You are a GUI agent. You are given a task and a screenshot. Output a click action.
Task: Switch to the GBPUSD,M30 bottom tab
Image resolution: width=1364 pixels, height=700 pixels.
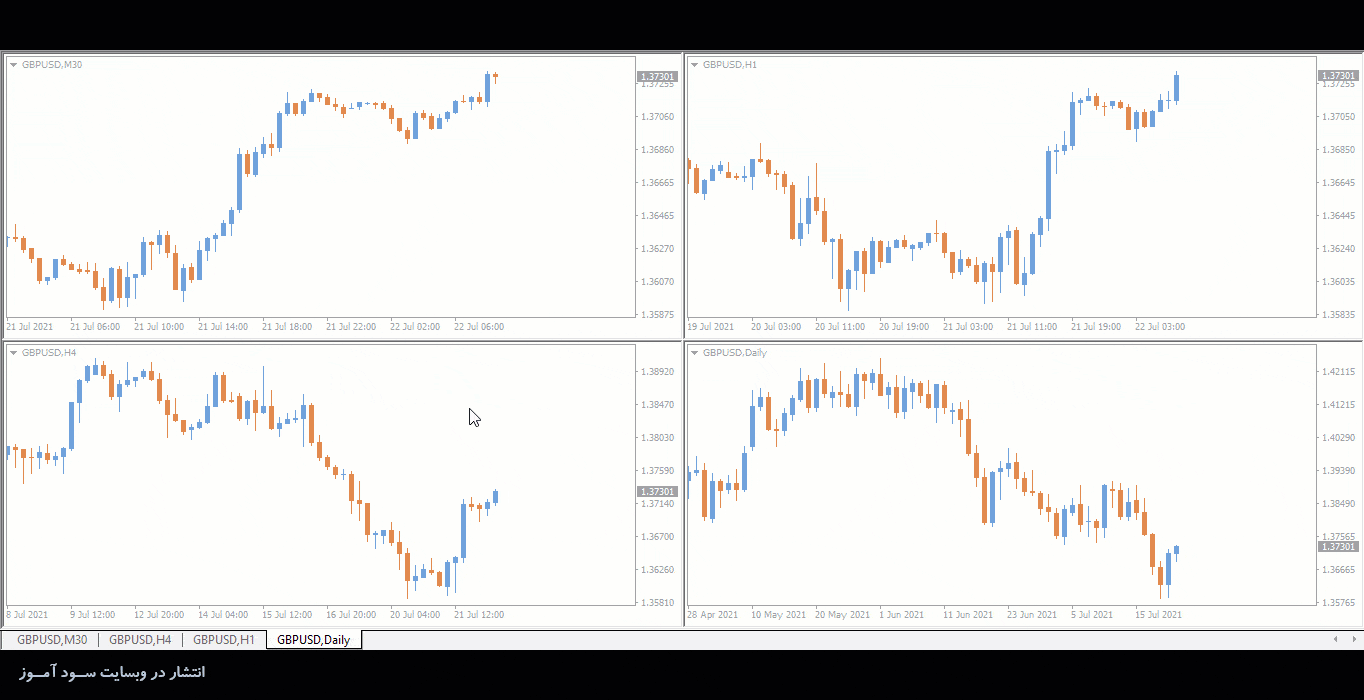[x=52, y=640]
